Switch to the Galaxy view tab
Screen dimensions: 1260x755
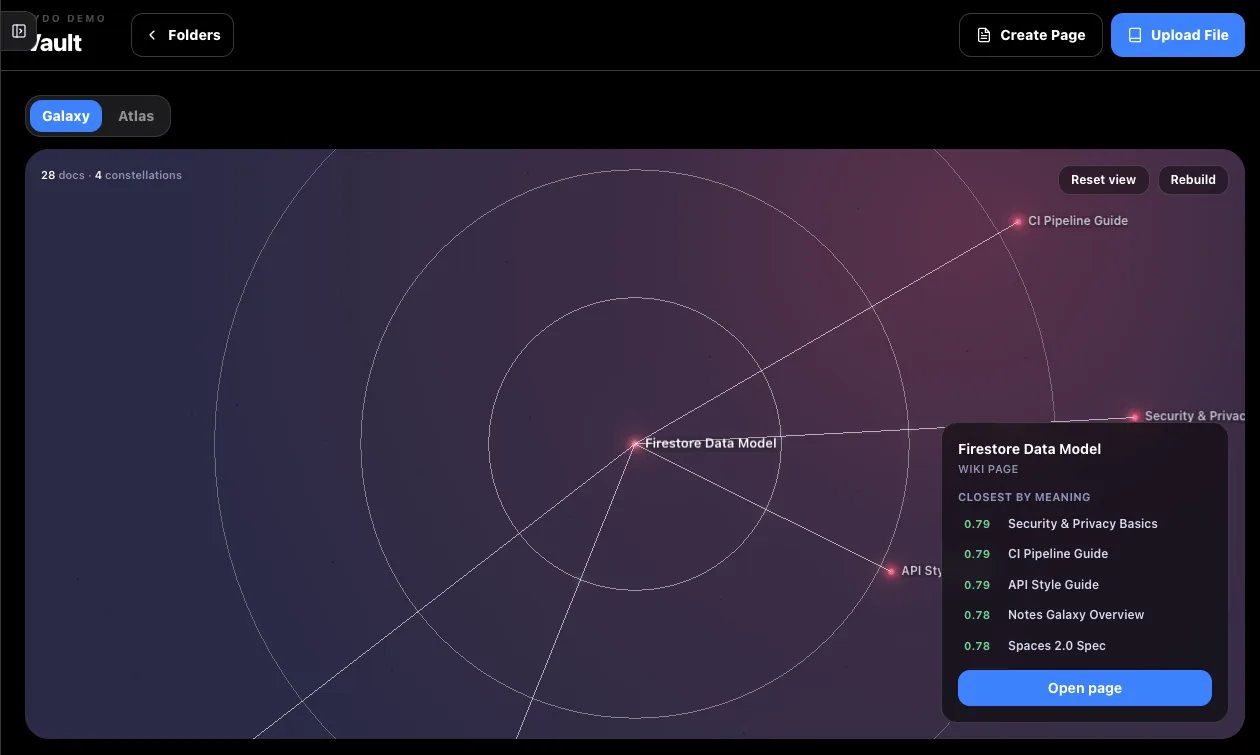(x=66, y=116)
